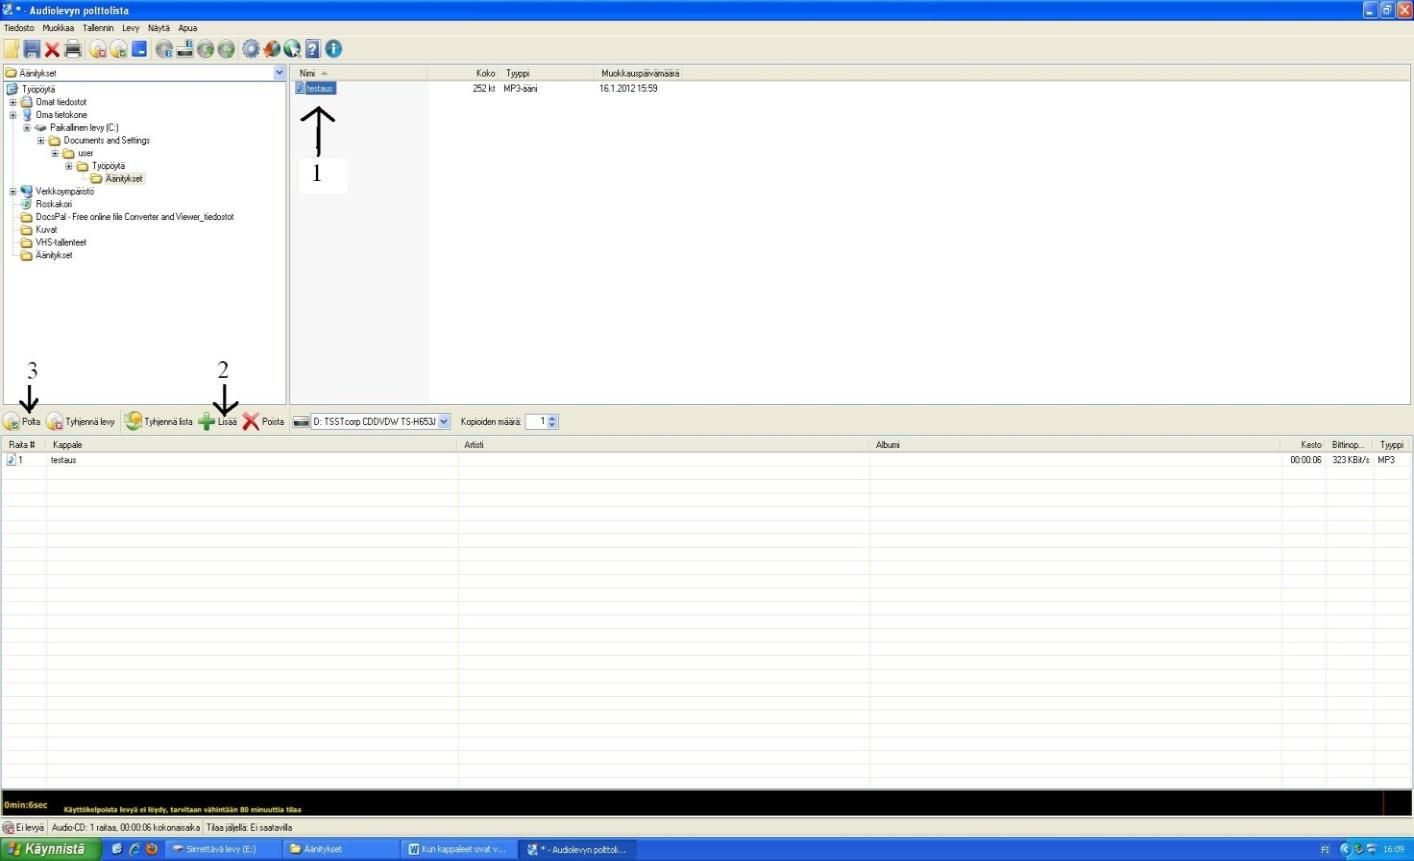
Task: Toggle the expander next to the user folder
Action: point(55,153)
